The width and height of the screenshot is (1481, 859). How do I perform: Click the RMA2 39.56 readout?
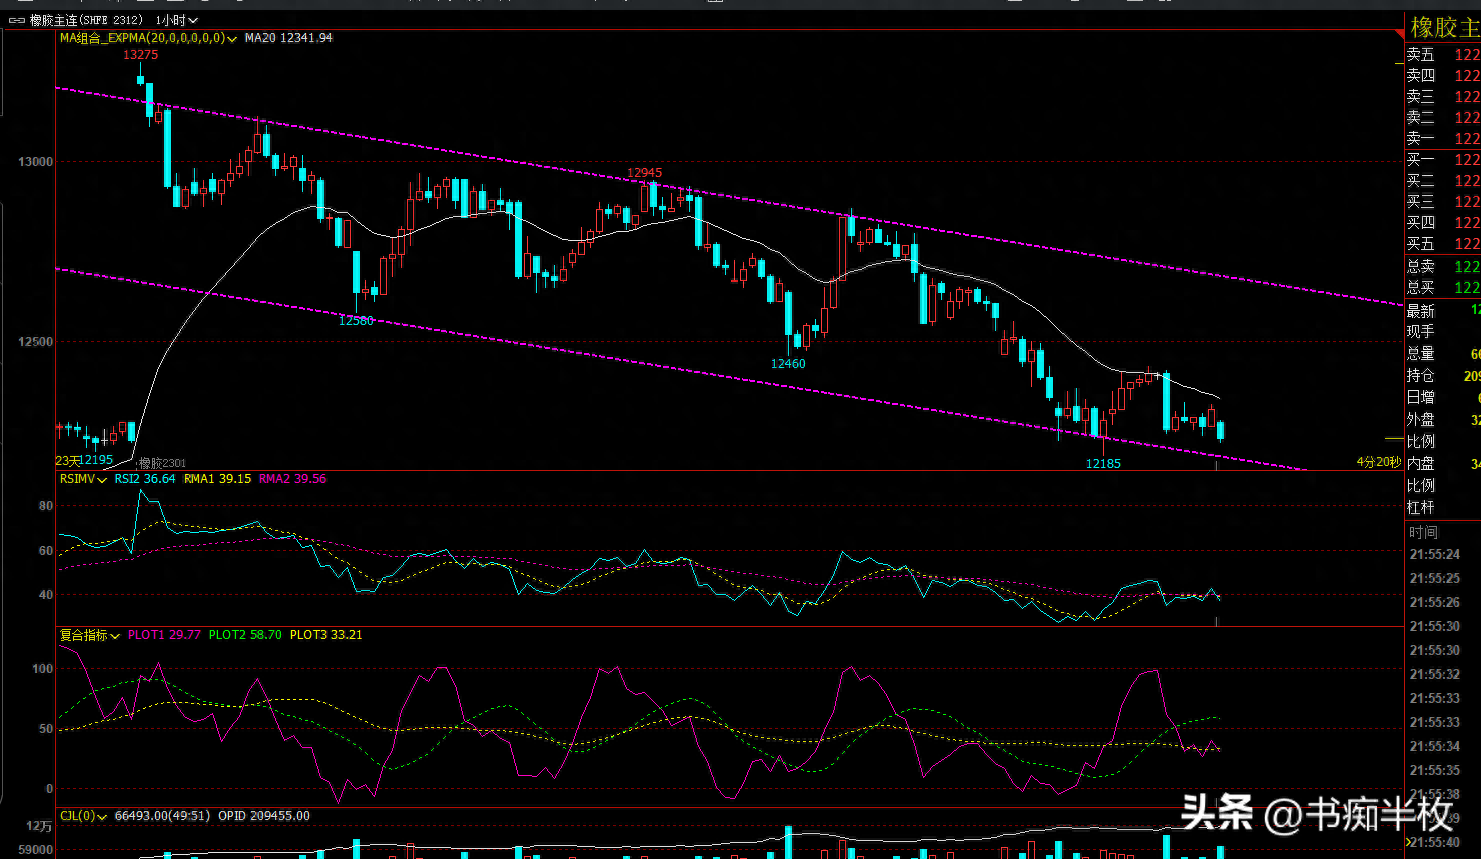(293, 479)
